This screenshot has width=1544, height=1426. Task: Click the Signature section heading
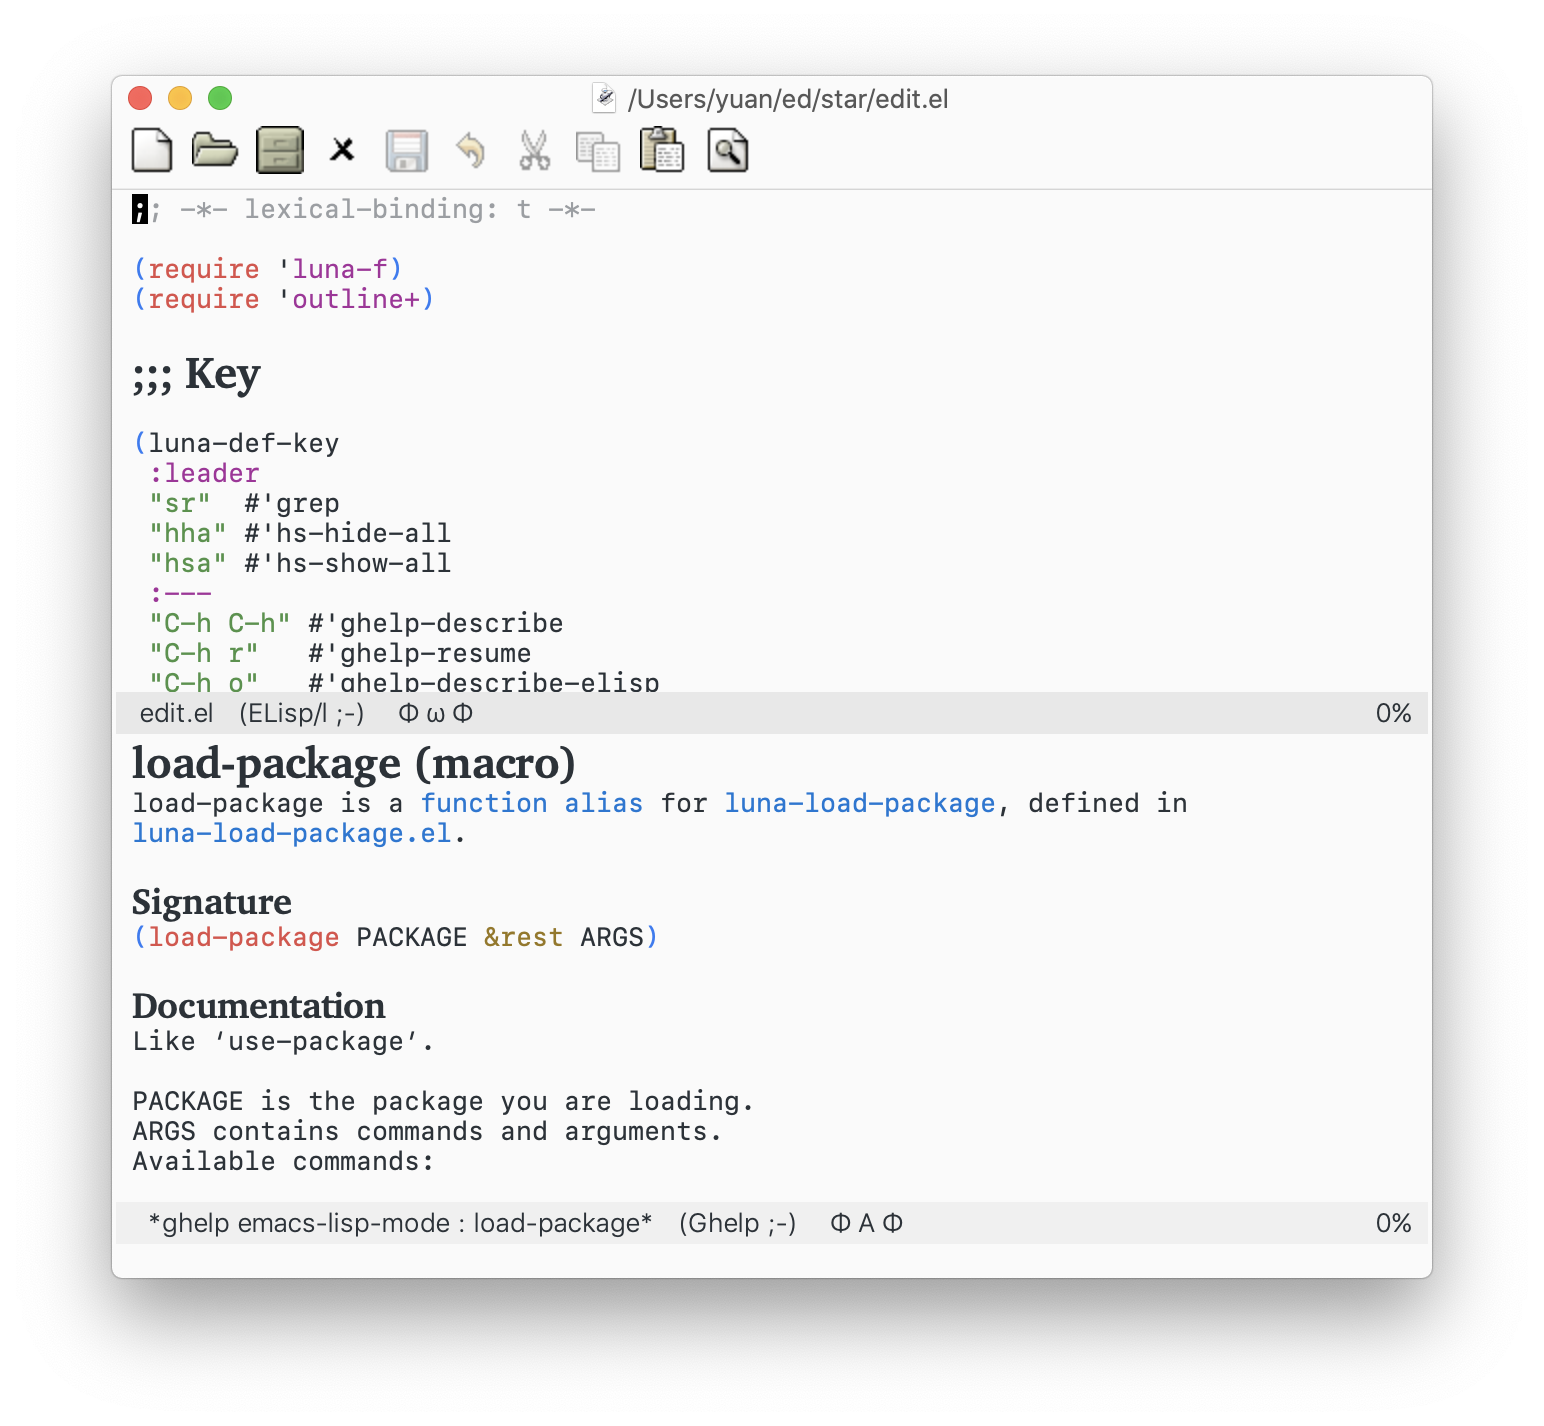click(x=212, y=902)
